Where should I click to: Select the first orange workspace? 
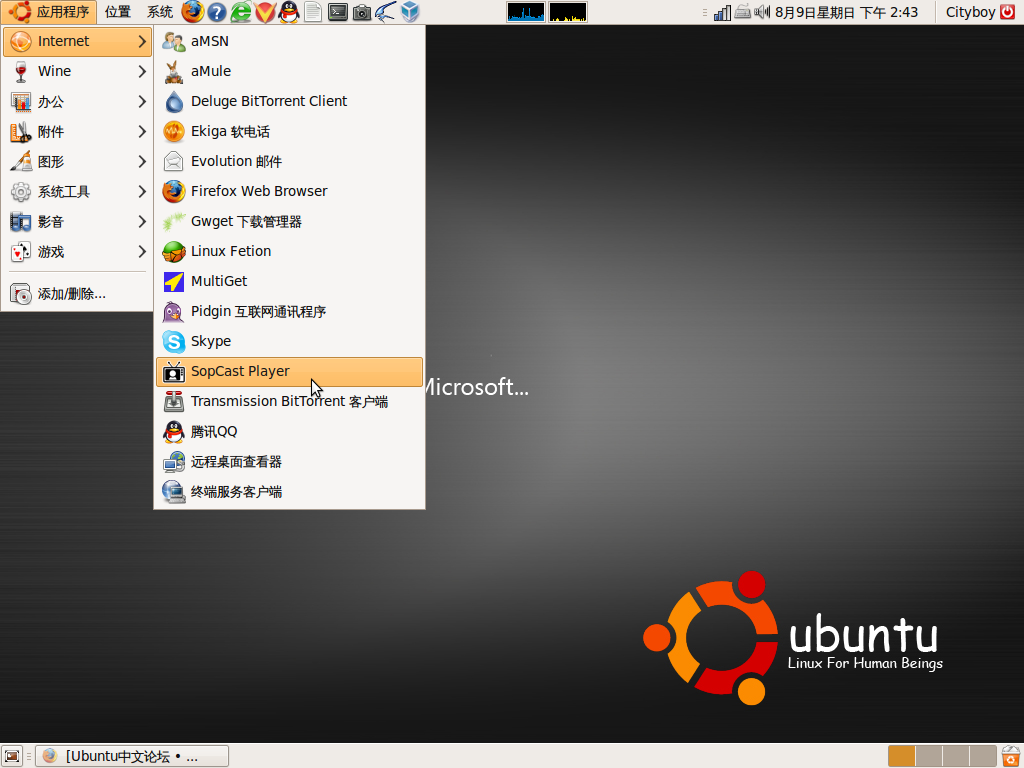click(901, 756)
